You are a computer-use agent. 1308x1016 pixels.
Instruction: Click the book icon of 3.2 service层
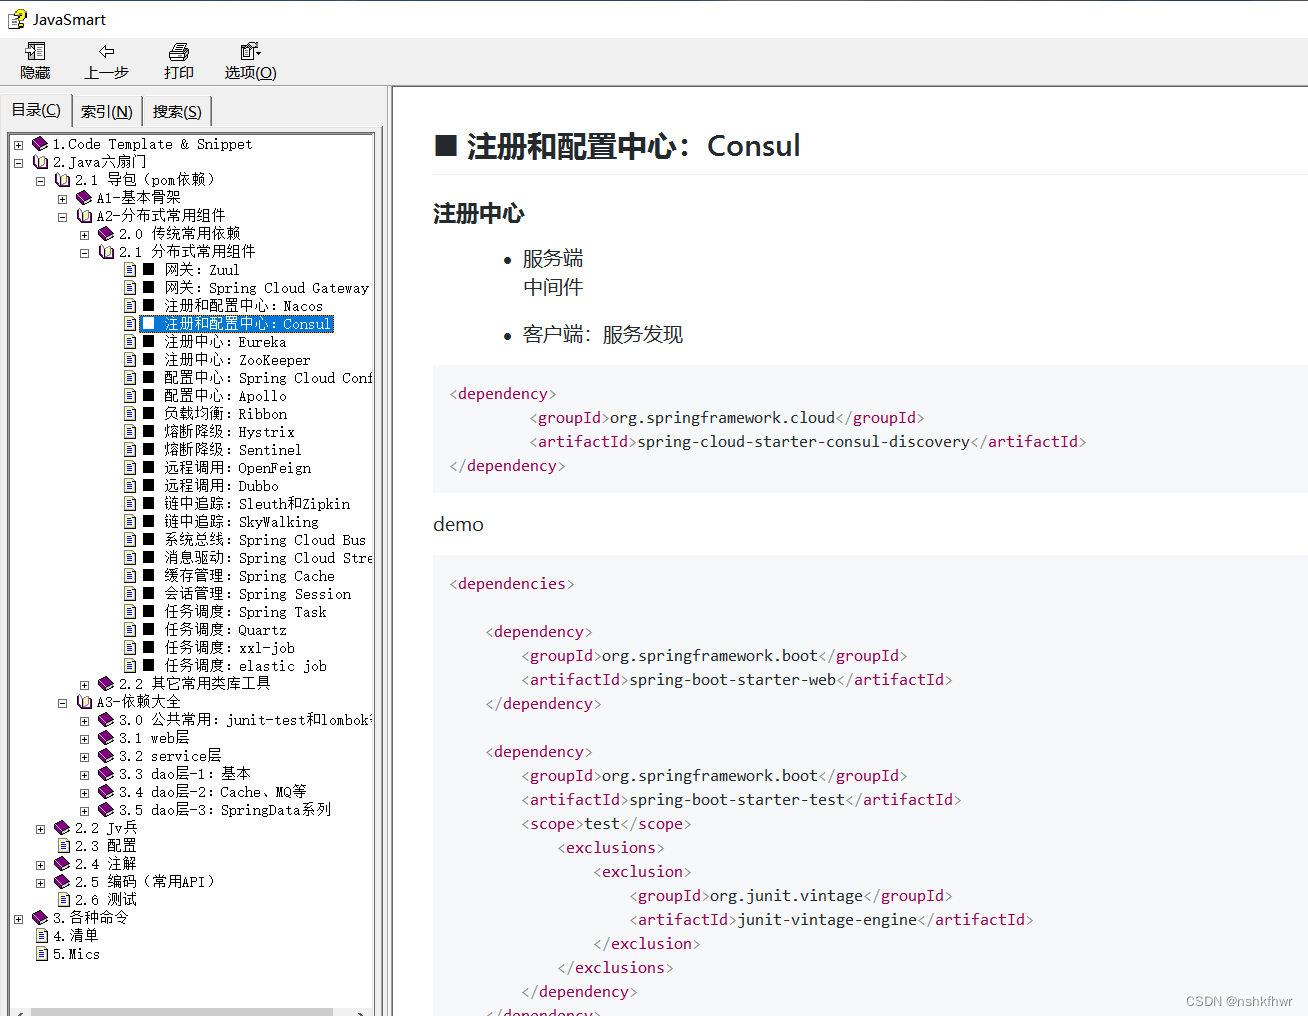pyautogui.click(x=106, y=756)
